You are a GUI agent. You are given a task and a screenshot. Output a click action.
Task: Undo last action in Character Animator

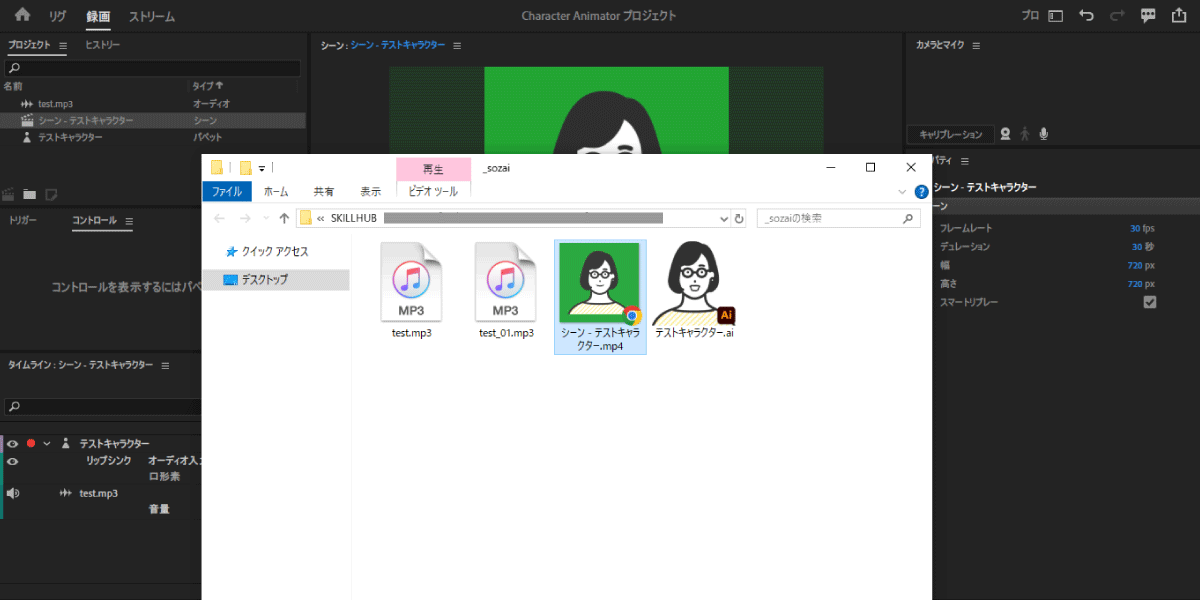tap(1087, 16)
